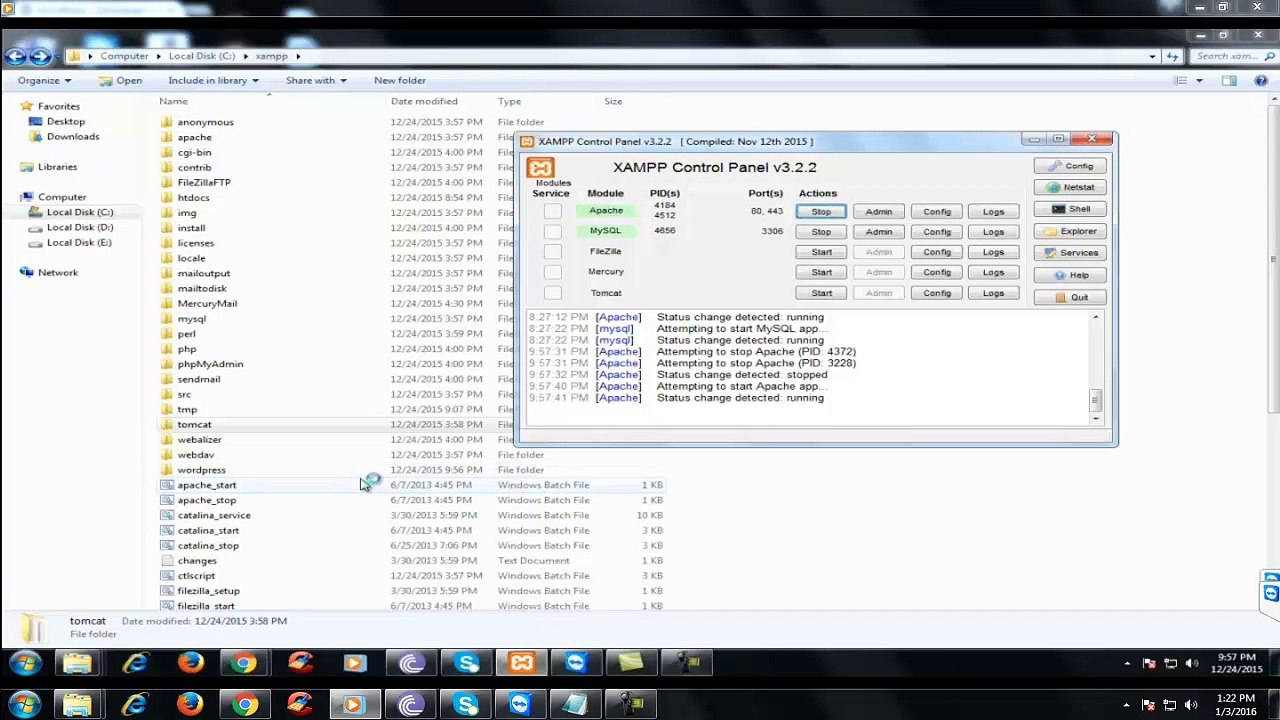Click the Computer icon in the navigation pane
The width and height of the screenshot is (1280, 720).
click(26, 197)
